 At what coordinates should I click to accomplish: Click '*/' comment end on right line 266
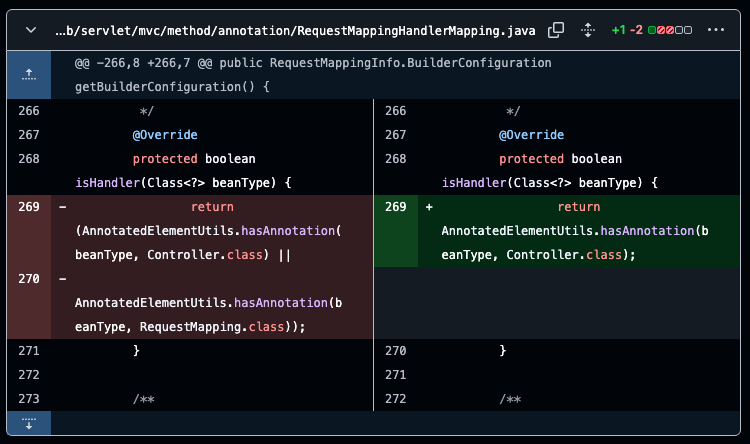(x=513, y=111)
